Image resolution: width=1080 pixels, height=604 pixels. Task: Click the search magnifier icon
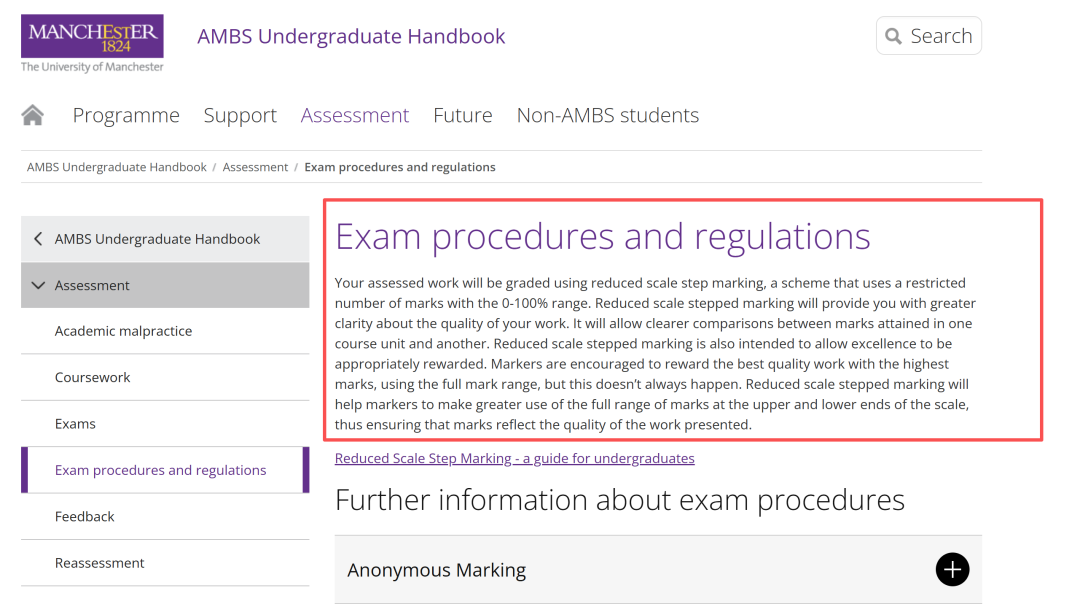pos(893,37)
